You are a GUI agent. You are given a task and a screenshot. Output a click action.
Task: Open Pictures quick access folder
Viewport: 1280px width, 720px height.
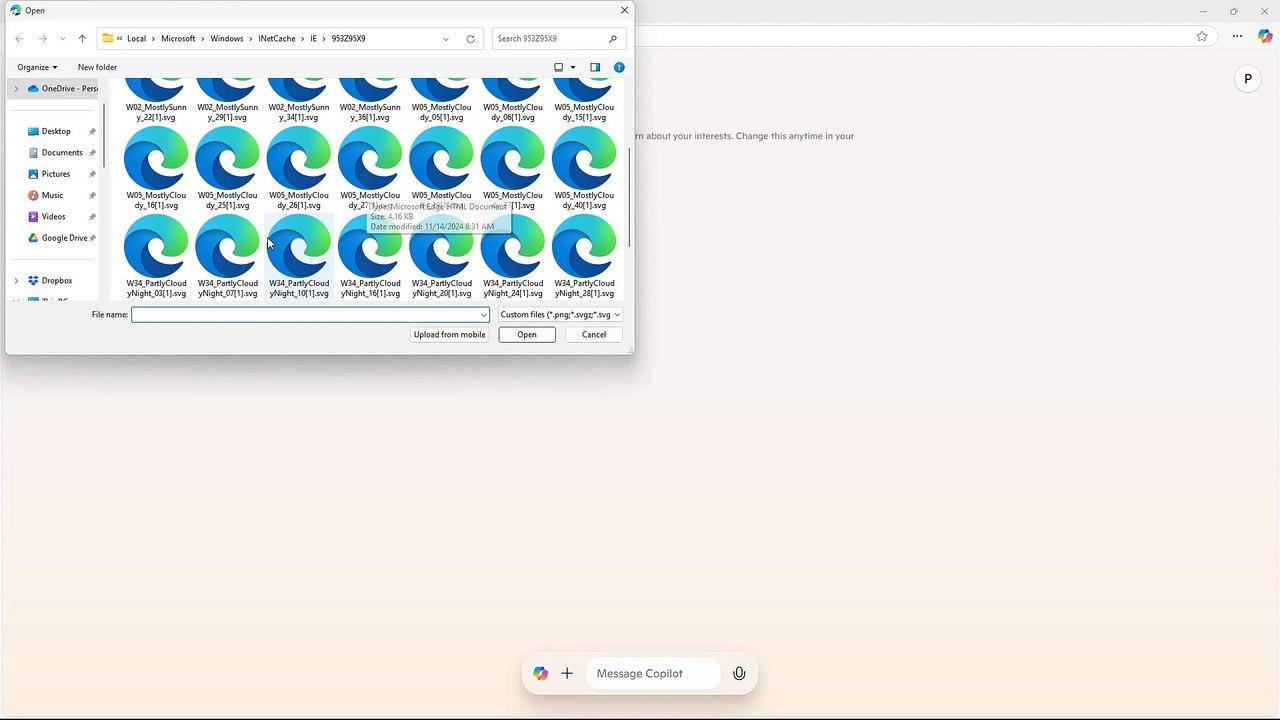pos(56,174)
